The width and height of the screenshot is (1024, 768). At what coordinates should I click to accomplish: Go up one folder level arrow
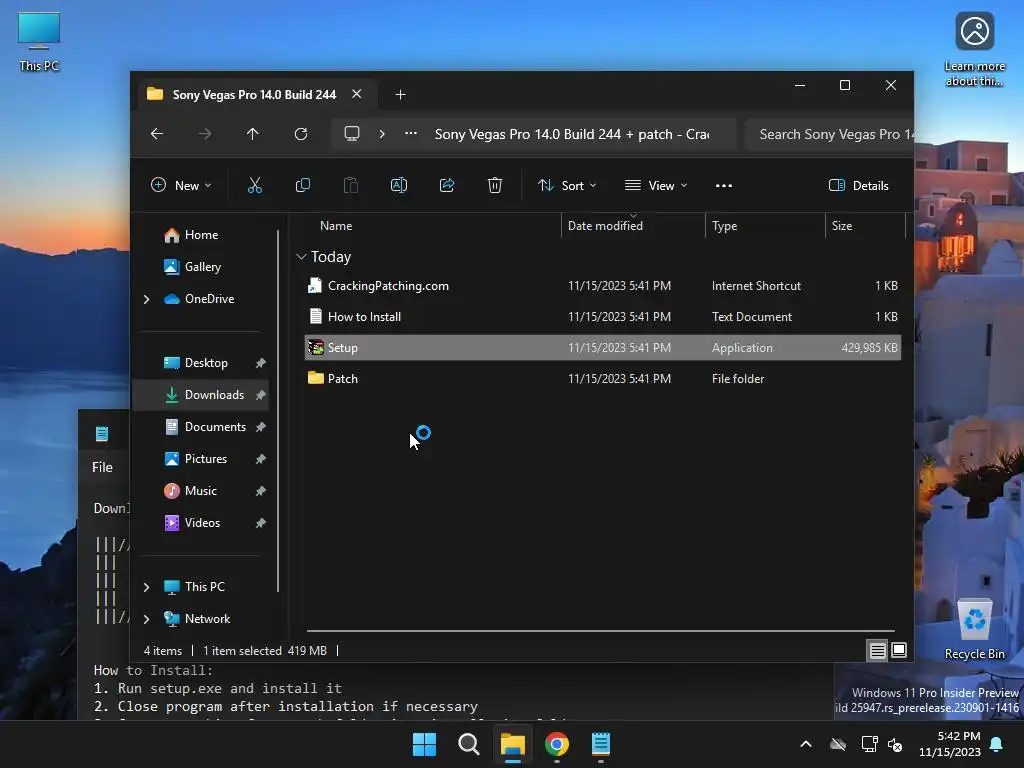pos(253,134)
